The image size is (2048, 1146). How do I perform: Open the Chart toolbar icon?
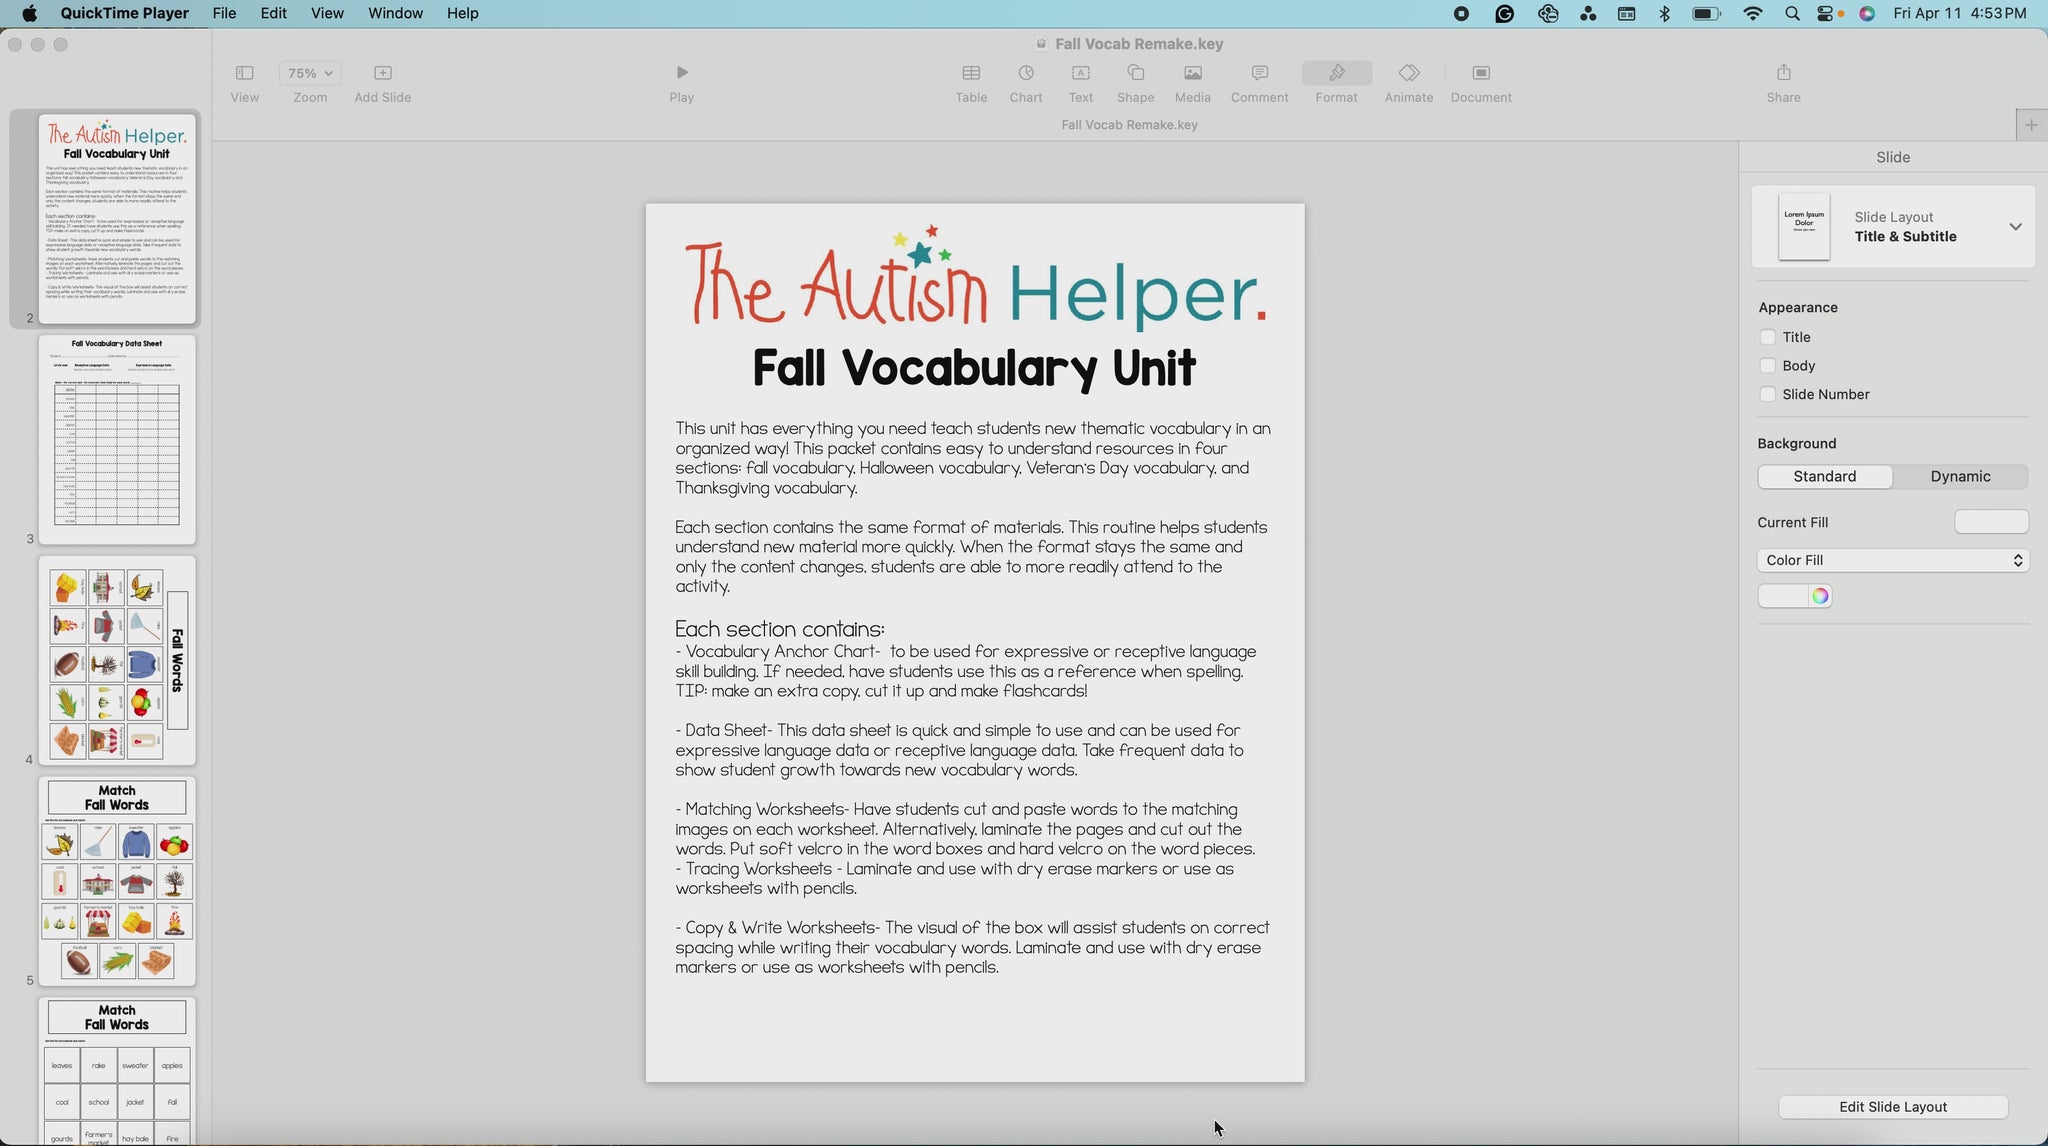click(1025, 73)
